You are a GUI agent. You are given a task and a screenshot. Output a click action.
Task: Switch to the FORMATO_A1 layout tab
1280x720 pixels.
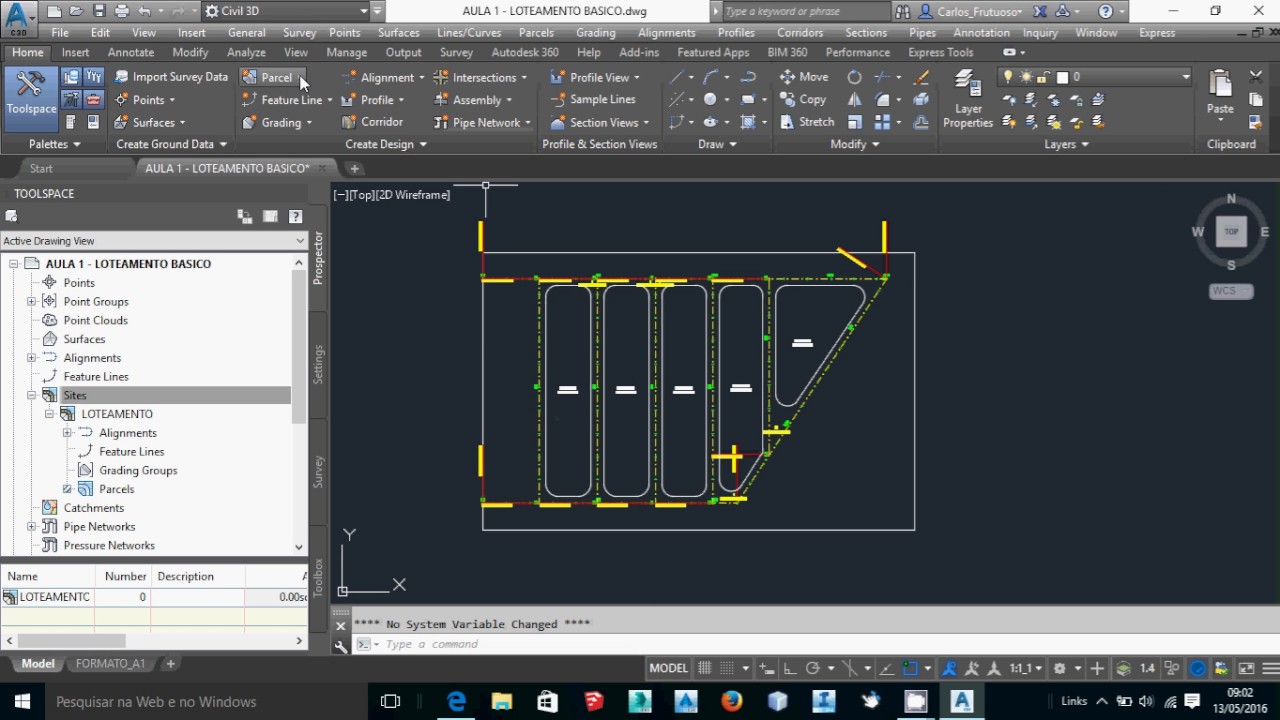(x=110, y=663)
